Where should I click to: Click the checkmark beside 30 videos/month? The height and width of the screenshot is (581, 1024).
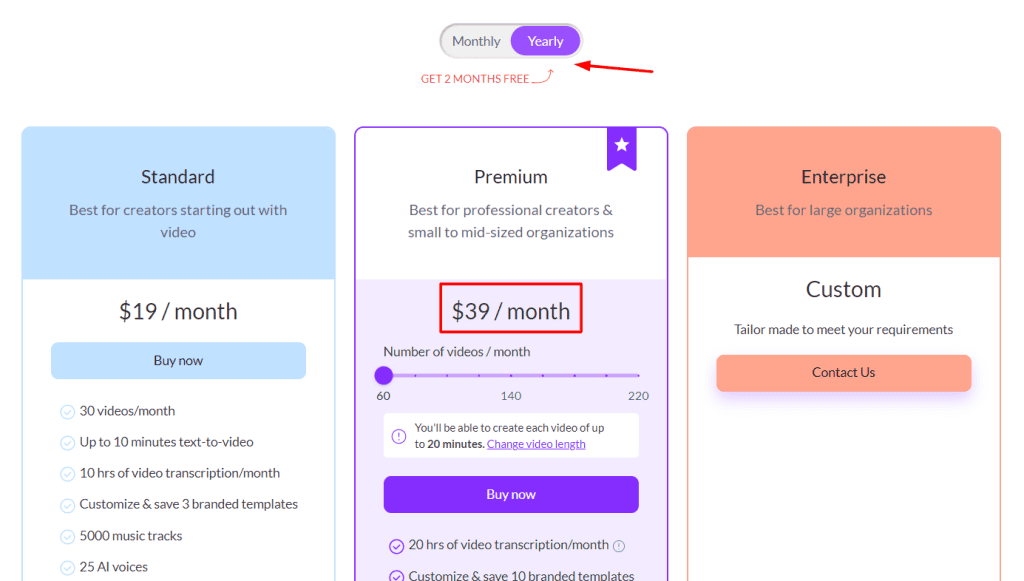tap(66, 411)
